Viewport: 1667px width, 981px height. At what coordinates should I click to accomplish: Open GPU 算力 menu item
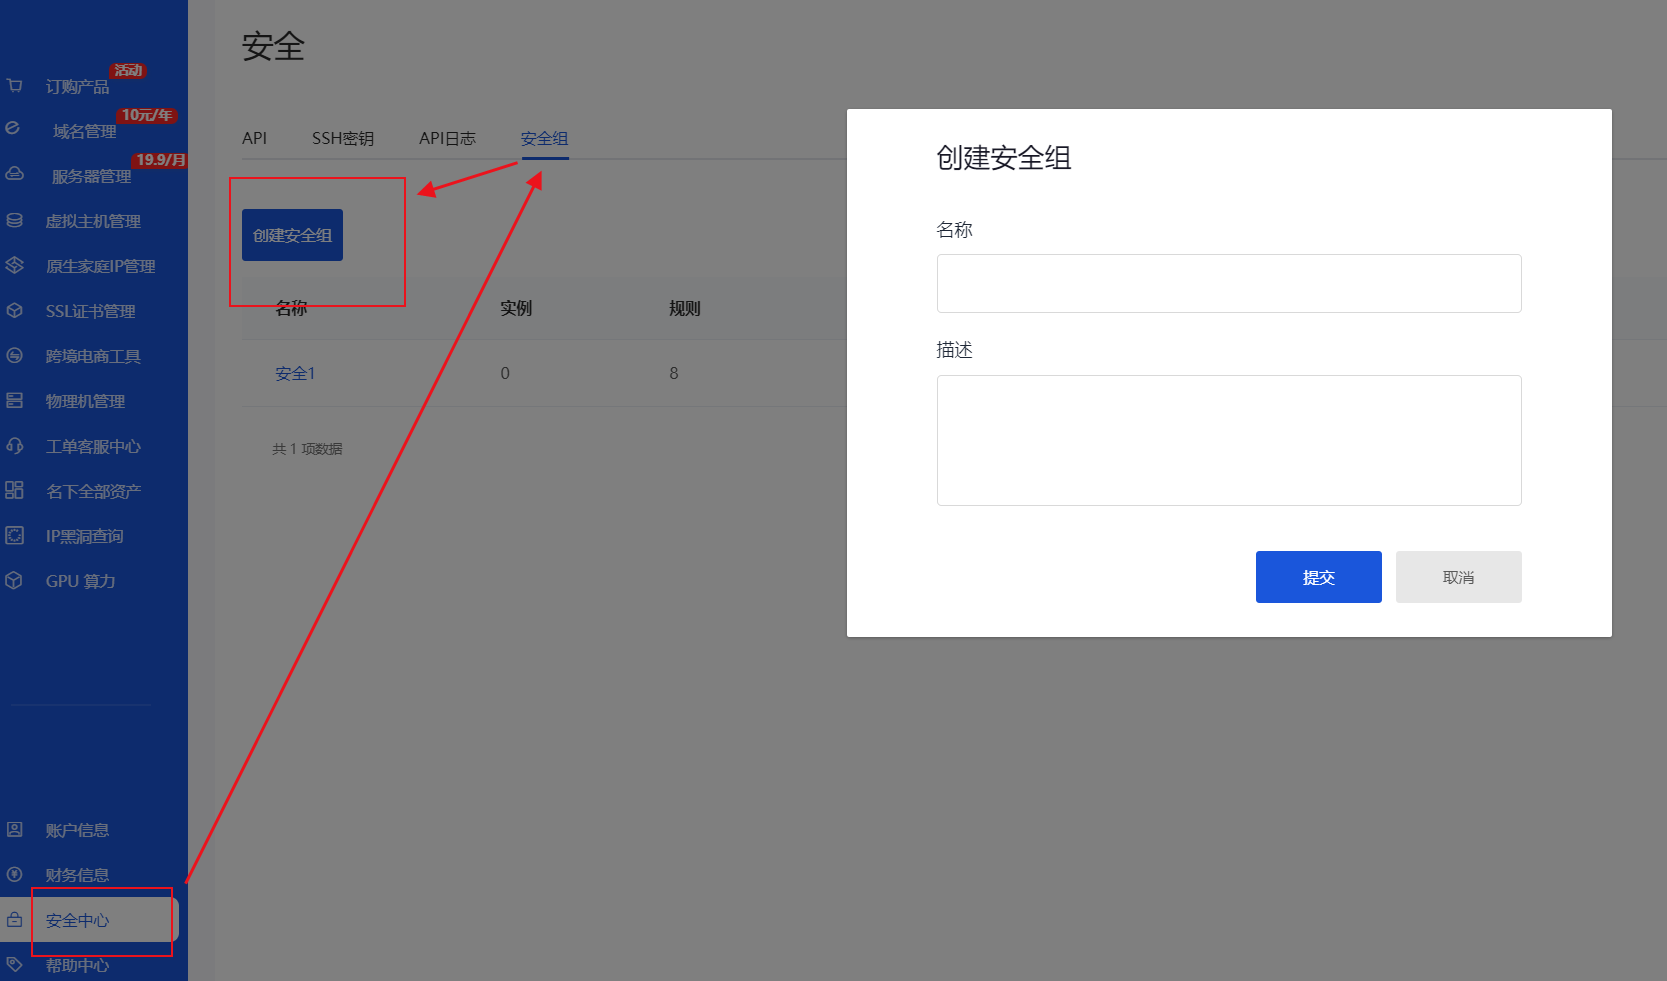[80, 581]
